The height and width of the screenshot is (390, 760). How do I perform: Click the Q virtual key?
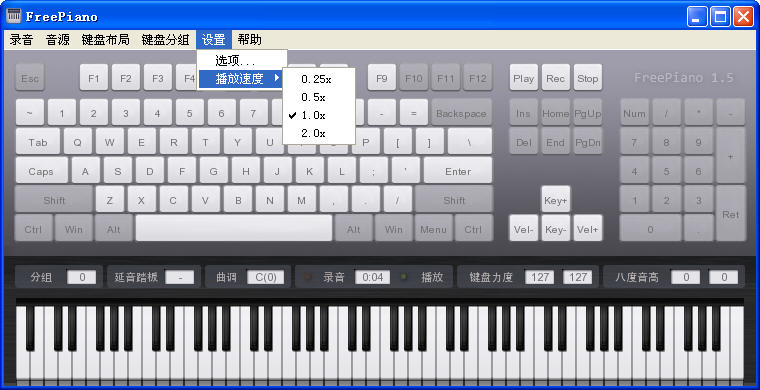78,141
